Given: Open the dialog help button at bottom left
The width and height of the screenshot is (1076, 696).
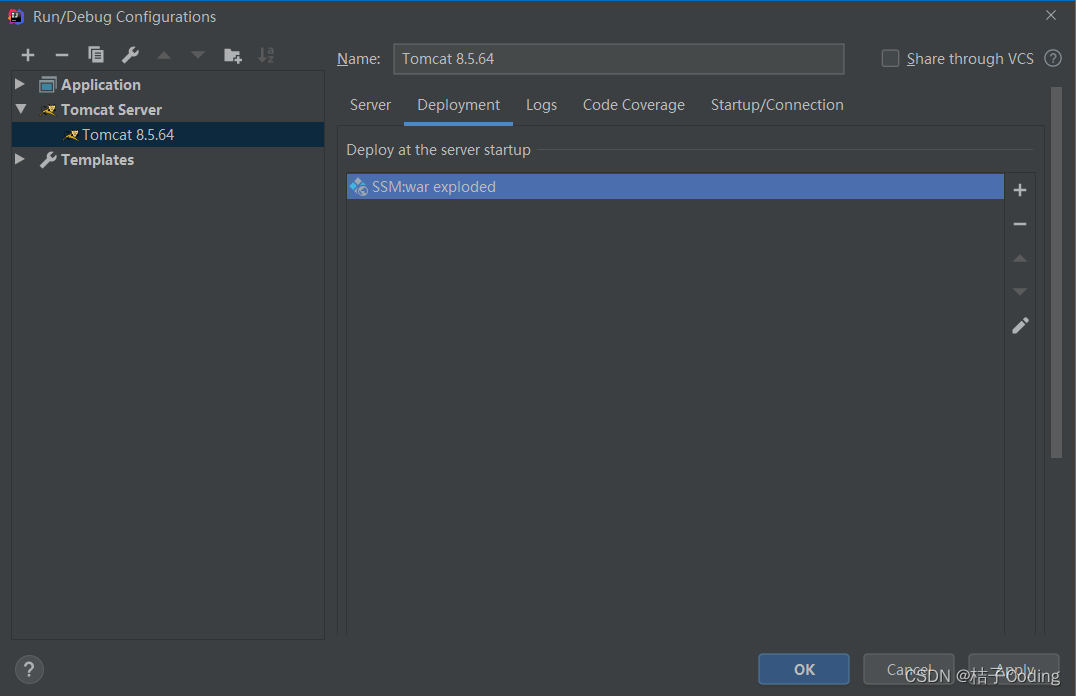Looking at the screenshot, I should [x=29, y=669].
